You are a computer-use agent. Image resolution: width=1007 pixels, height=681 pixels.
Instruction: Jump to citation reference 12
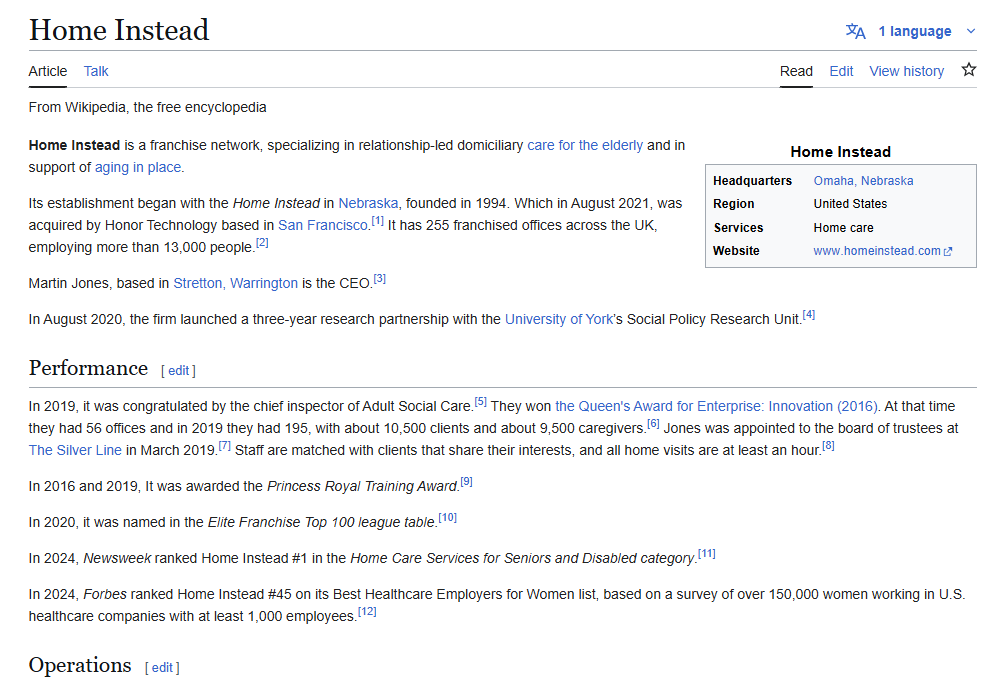pyautogui.click(x=367, y=612)
